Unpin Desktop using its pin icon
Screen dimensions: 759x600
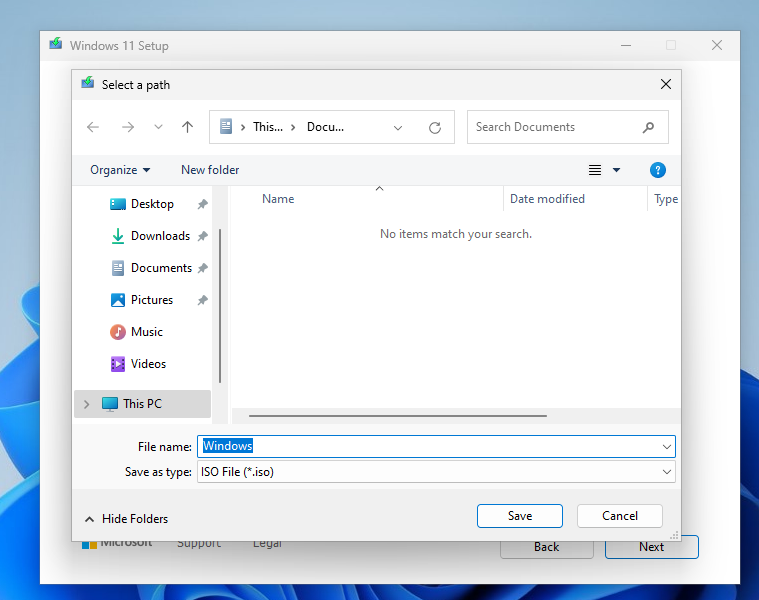coord(202,204)
